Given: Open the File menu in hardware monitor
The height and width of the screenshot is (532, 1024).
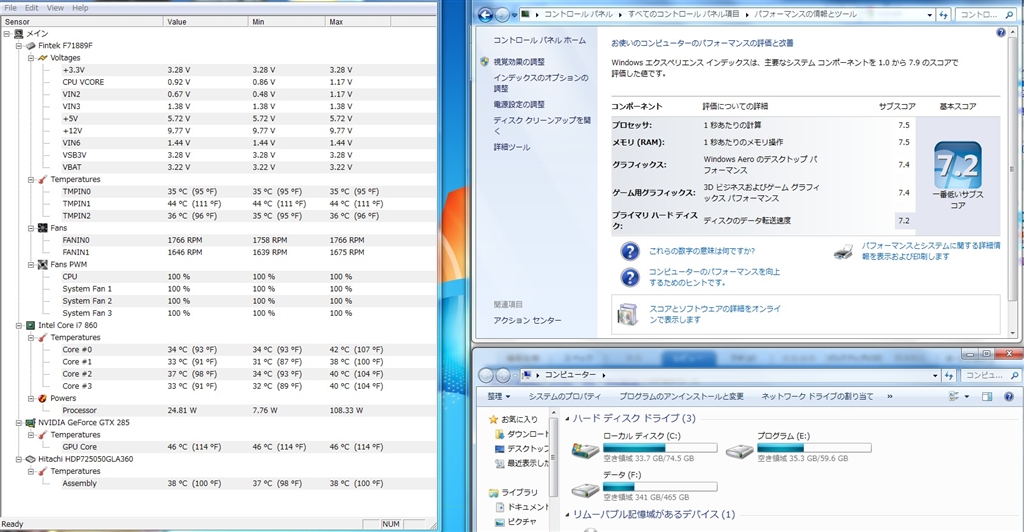Looking at the screenshot, I should 12,7.
